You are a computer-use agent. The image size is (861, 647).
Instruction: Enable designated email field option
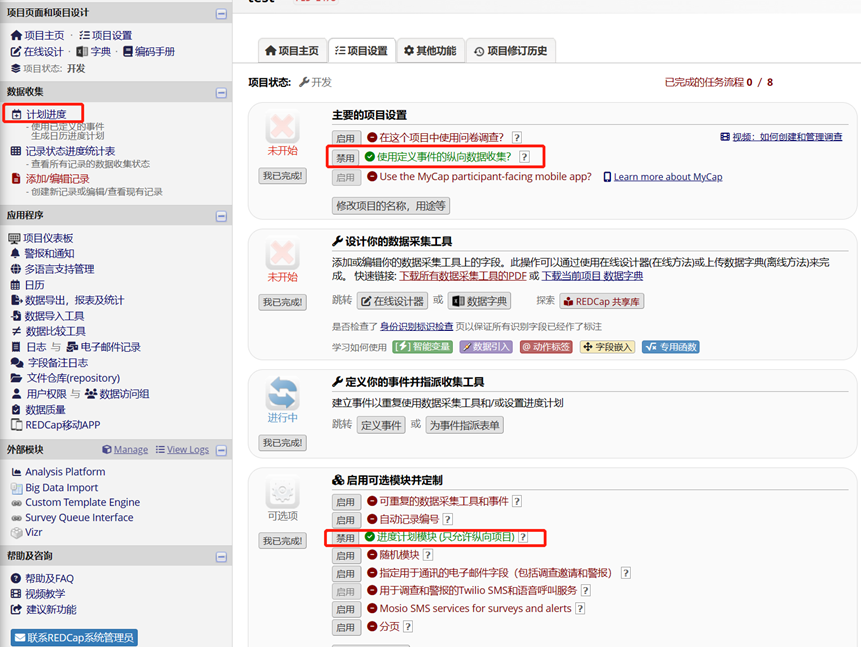[x=345, y=574]
